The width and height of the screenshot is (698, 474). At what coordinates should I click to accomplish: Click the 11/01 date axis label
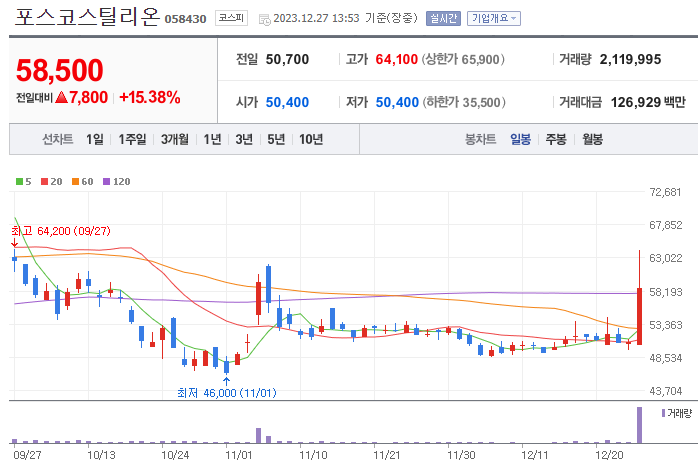tap(239, 455)
